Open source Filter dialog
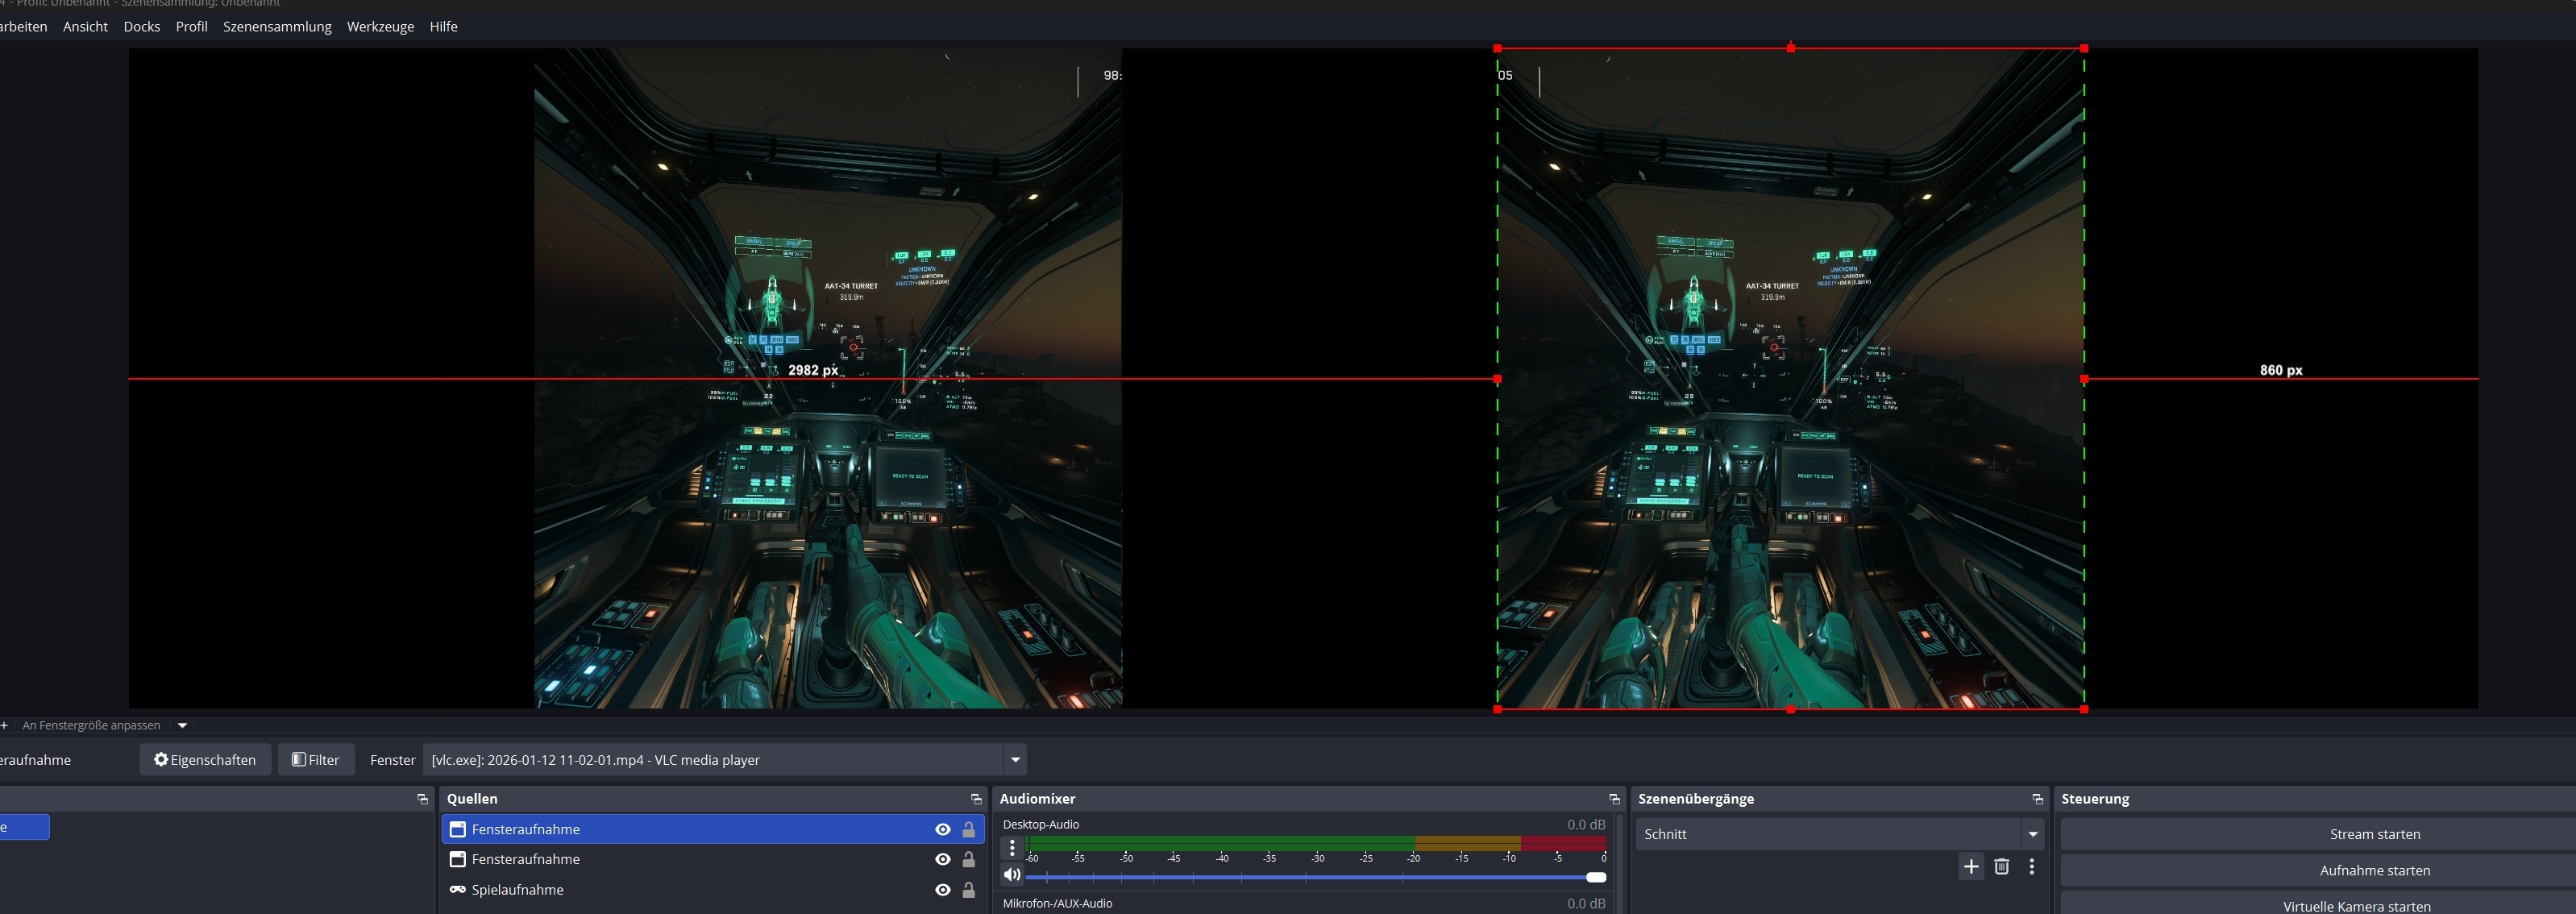Image resolution: width=2576 pixels, height=914 pixels. coord(316,760)
